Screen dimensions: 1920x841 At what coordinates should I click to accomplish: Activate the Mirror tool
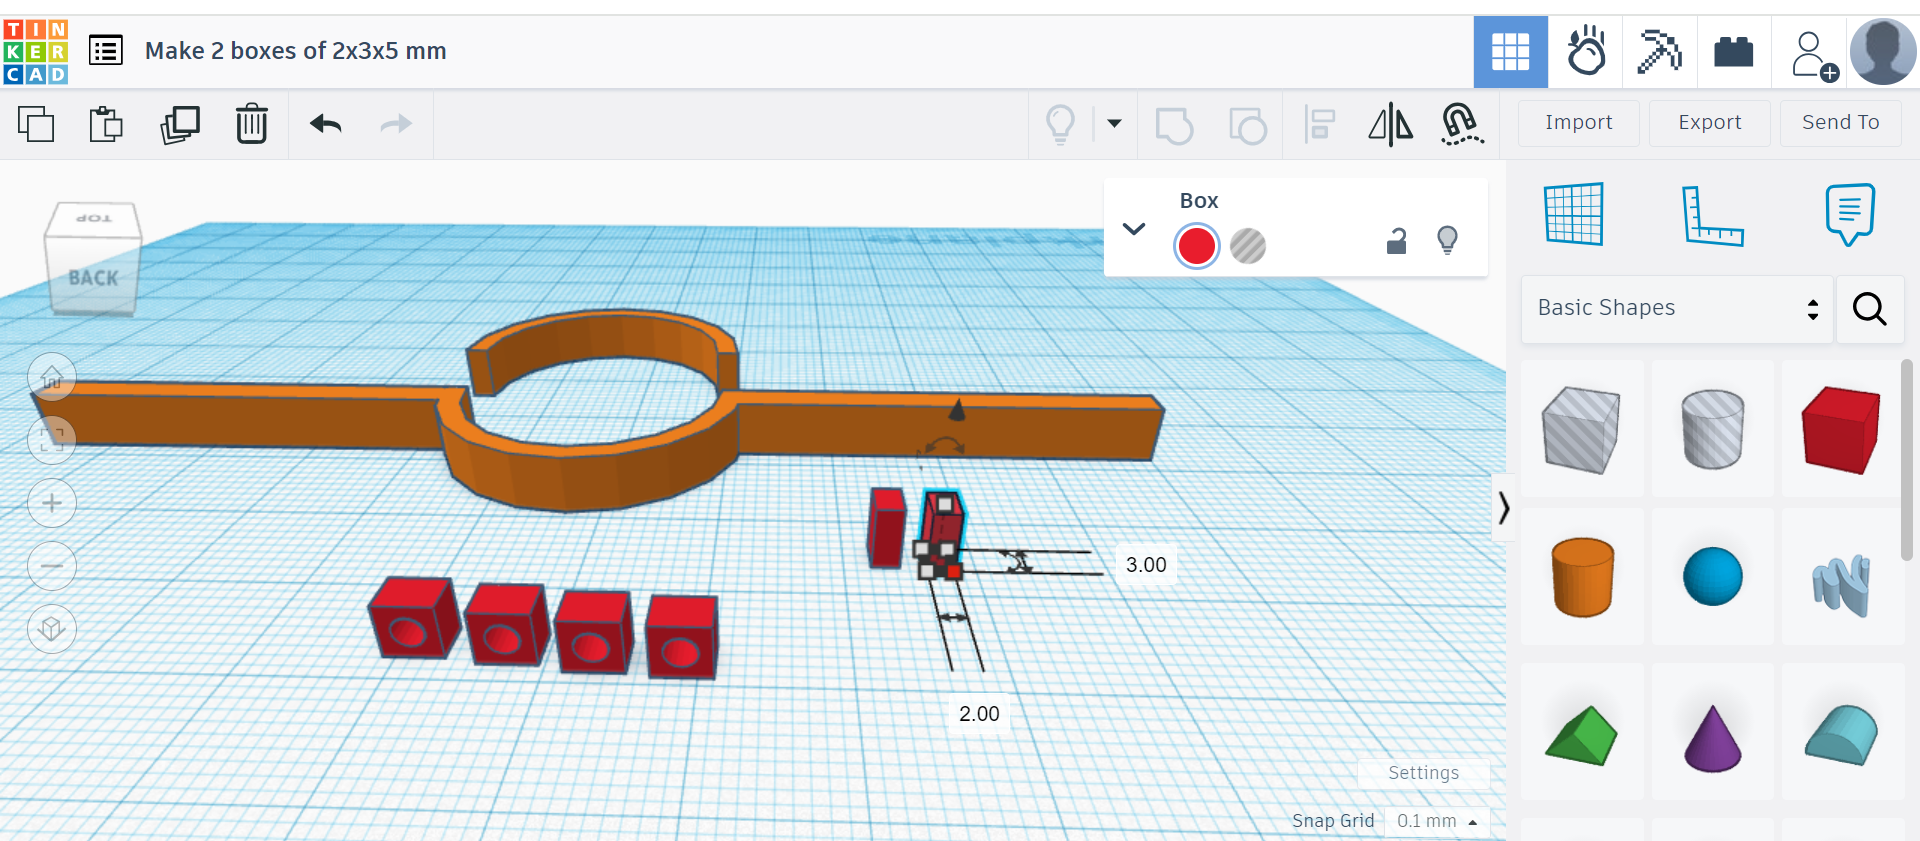(x=1391, y=125)
